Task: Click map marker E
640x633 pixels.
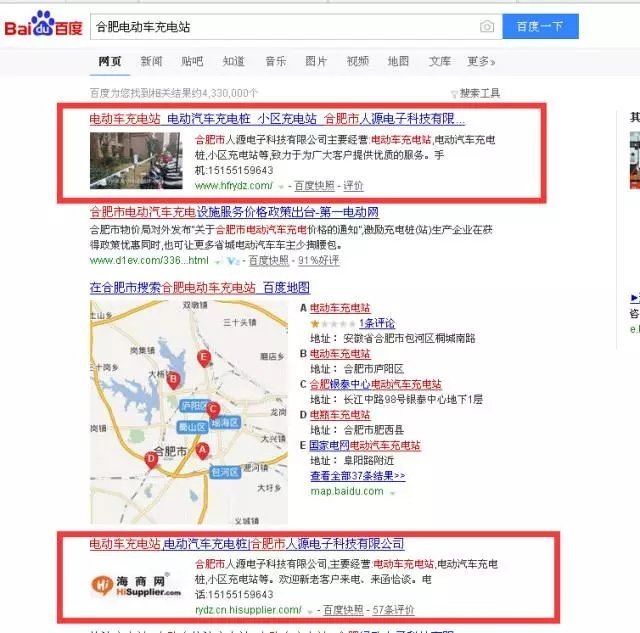Action: pos(204,359)
